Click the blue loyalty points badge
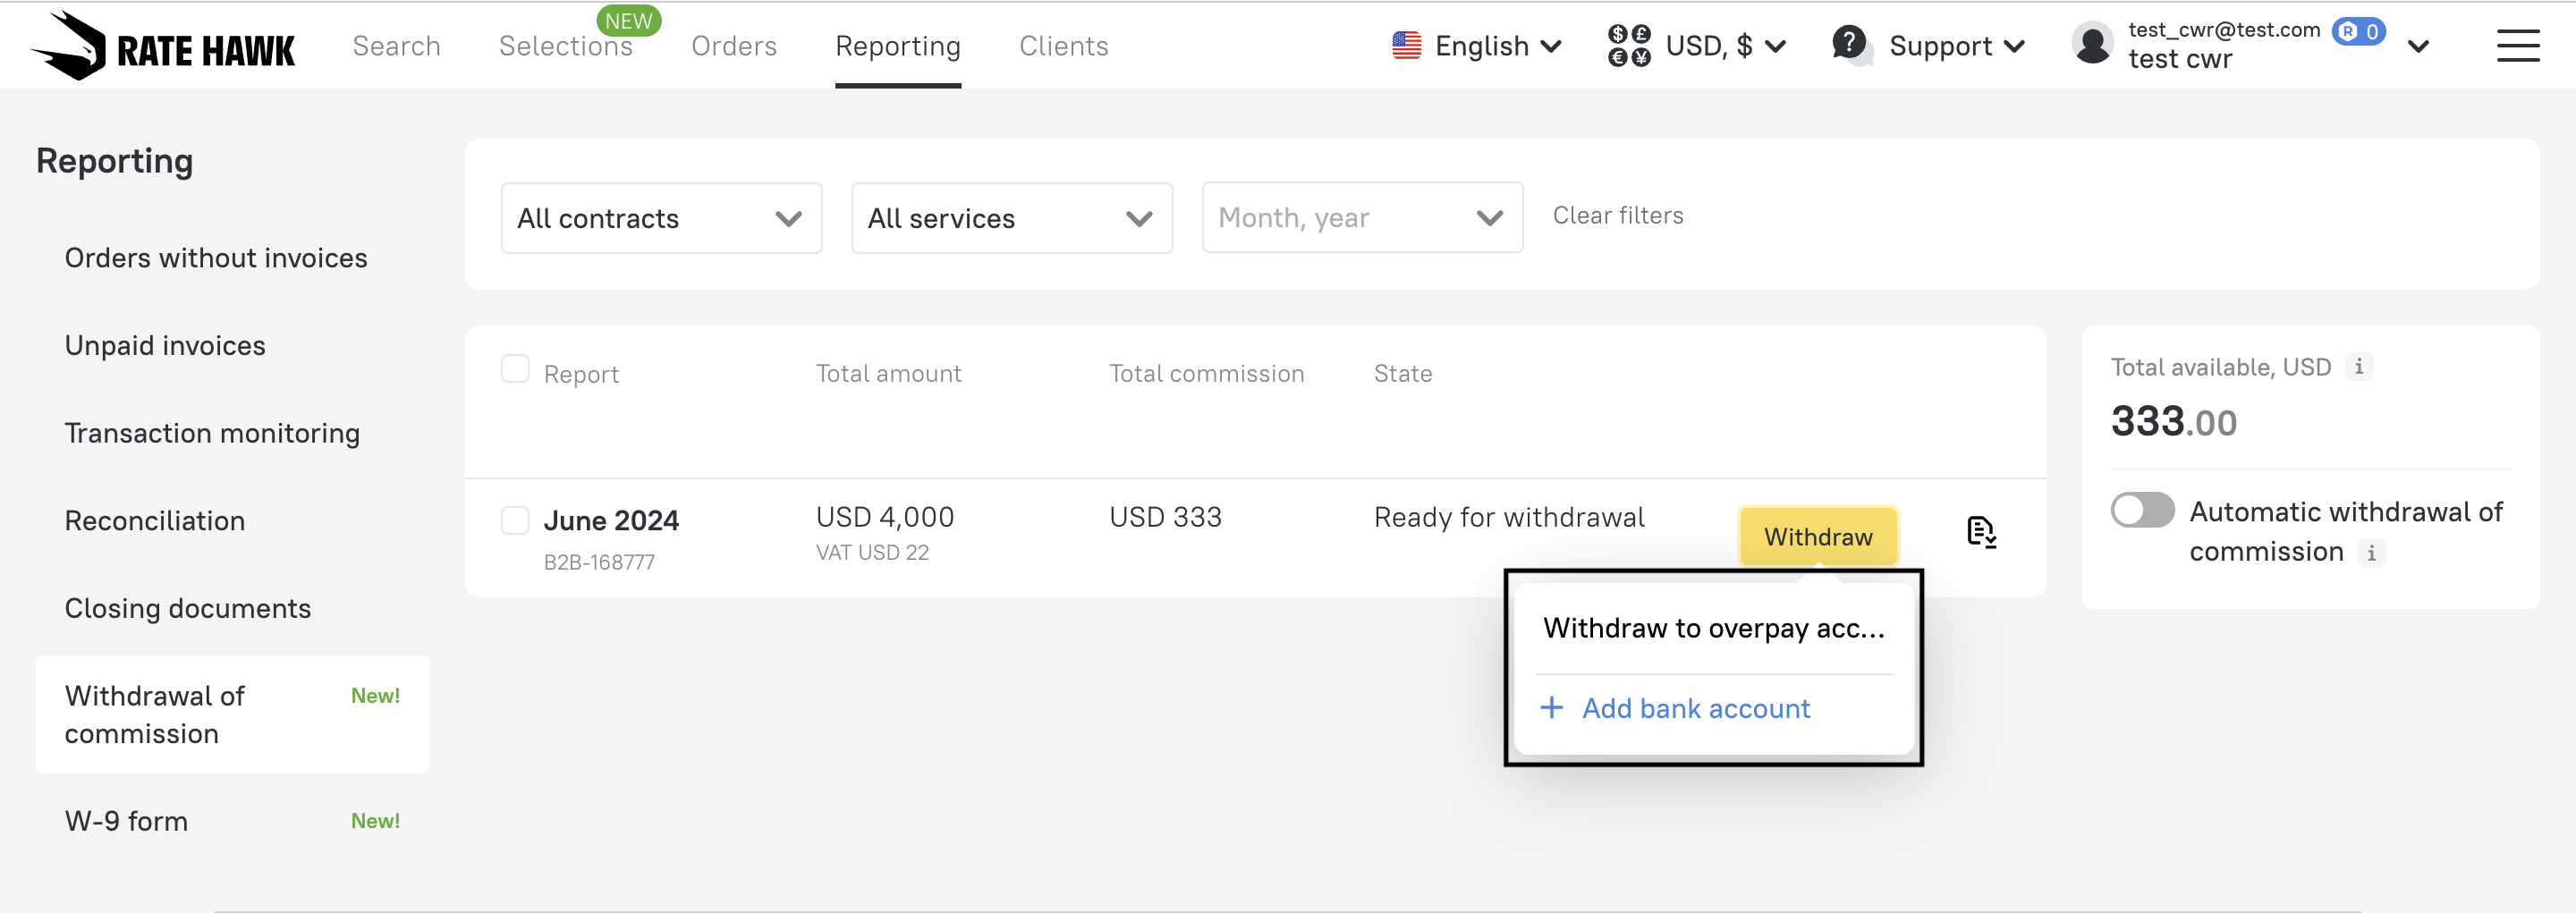The width and height of the screenshot is (2576, 913). [2358, 31]
